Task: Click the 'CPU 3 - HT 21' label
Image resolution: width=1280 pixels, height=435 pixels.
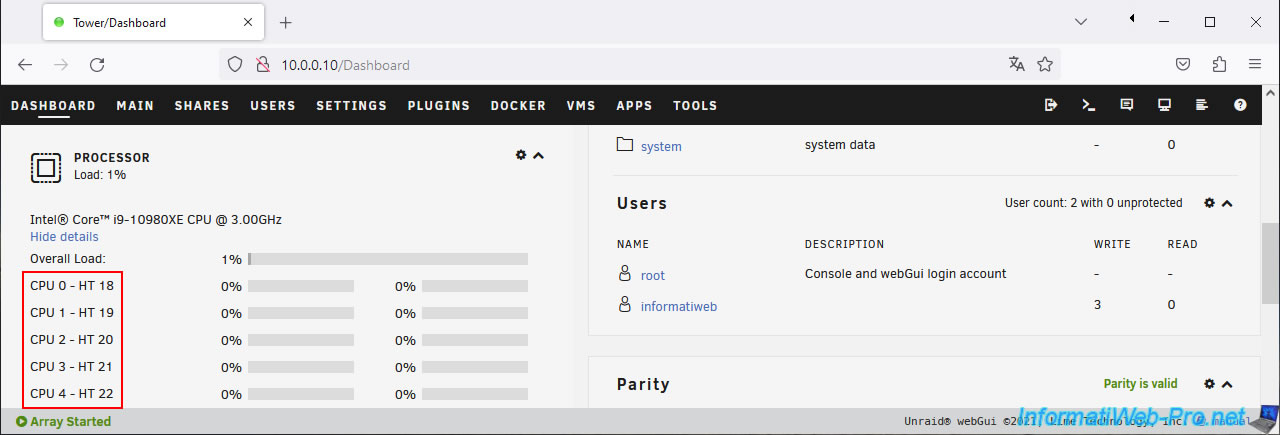Action: (72, 366)
